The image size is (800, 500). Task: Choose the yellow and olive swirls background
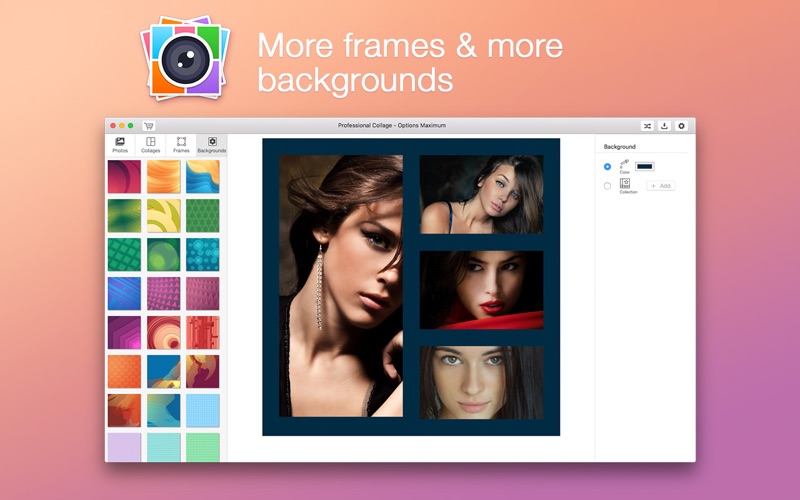tap(163, 215)
